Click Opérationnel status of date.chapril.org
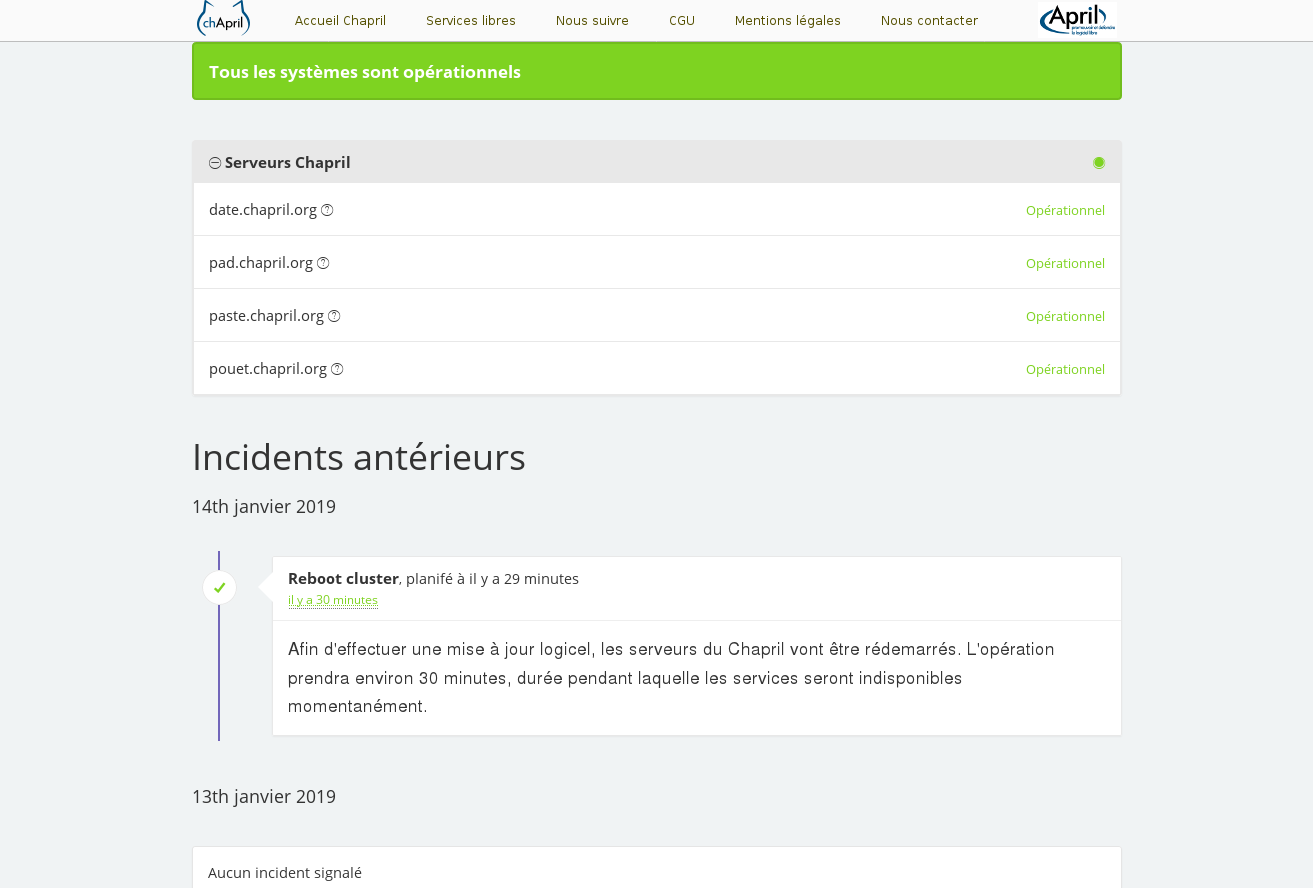Screen dimensions: 1313x888 [1065, 211]
